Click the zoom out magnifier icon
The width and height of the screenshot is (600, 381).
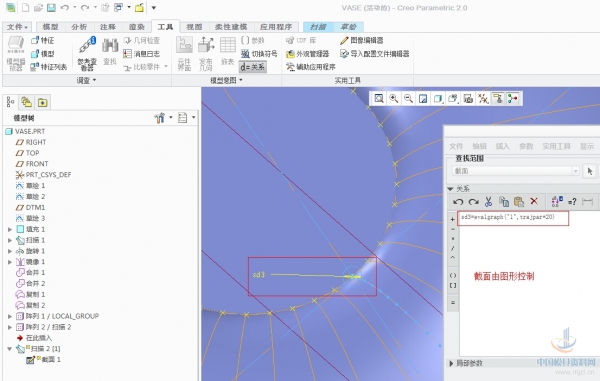click(x=408, y=99)
